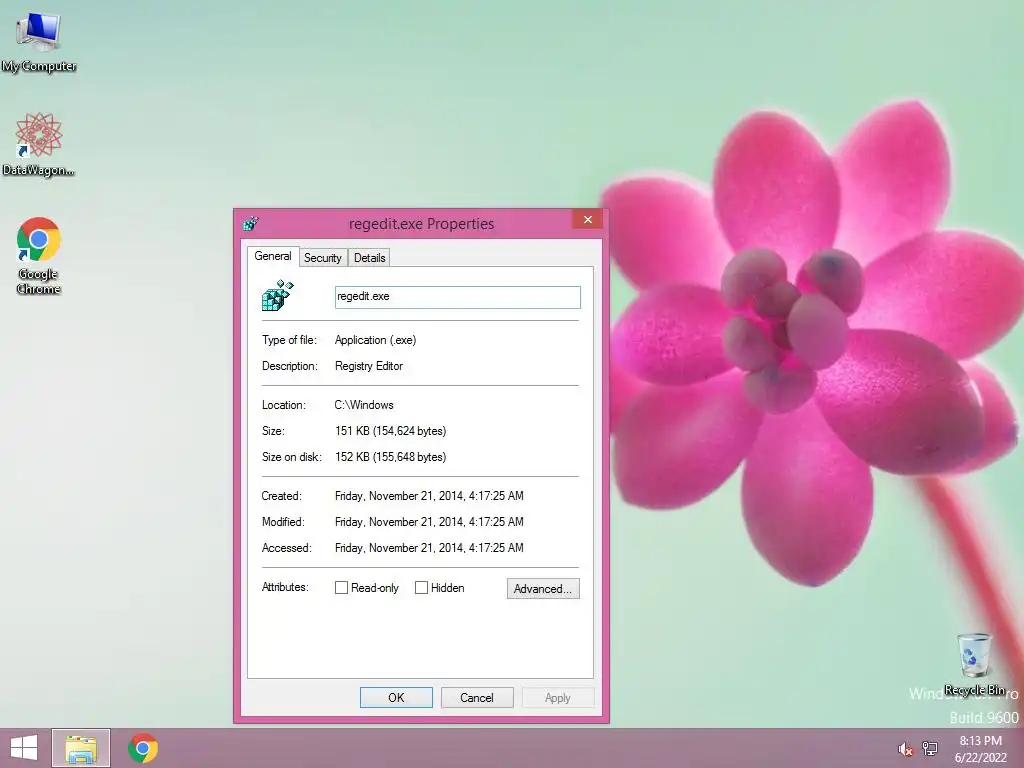This screenshot has width=1024, height=768.
Task: Click the Created date value
Action: [x=429, y=496]
